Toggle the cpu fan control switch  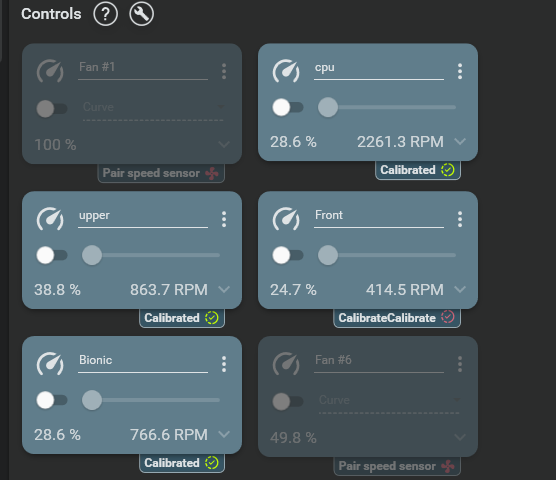point(288,107)
